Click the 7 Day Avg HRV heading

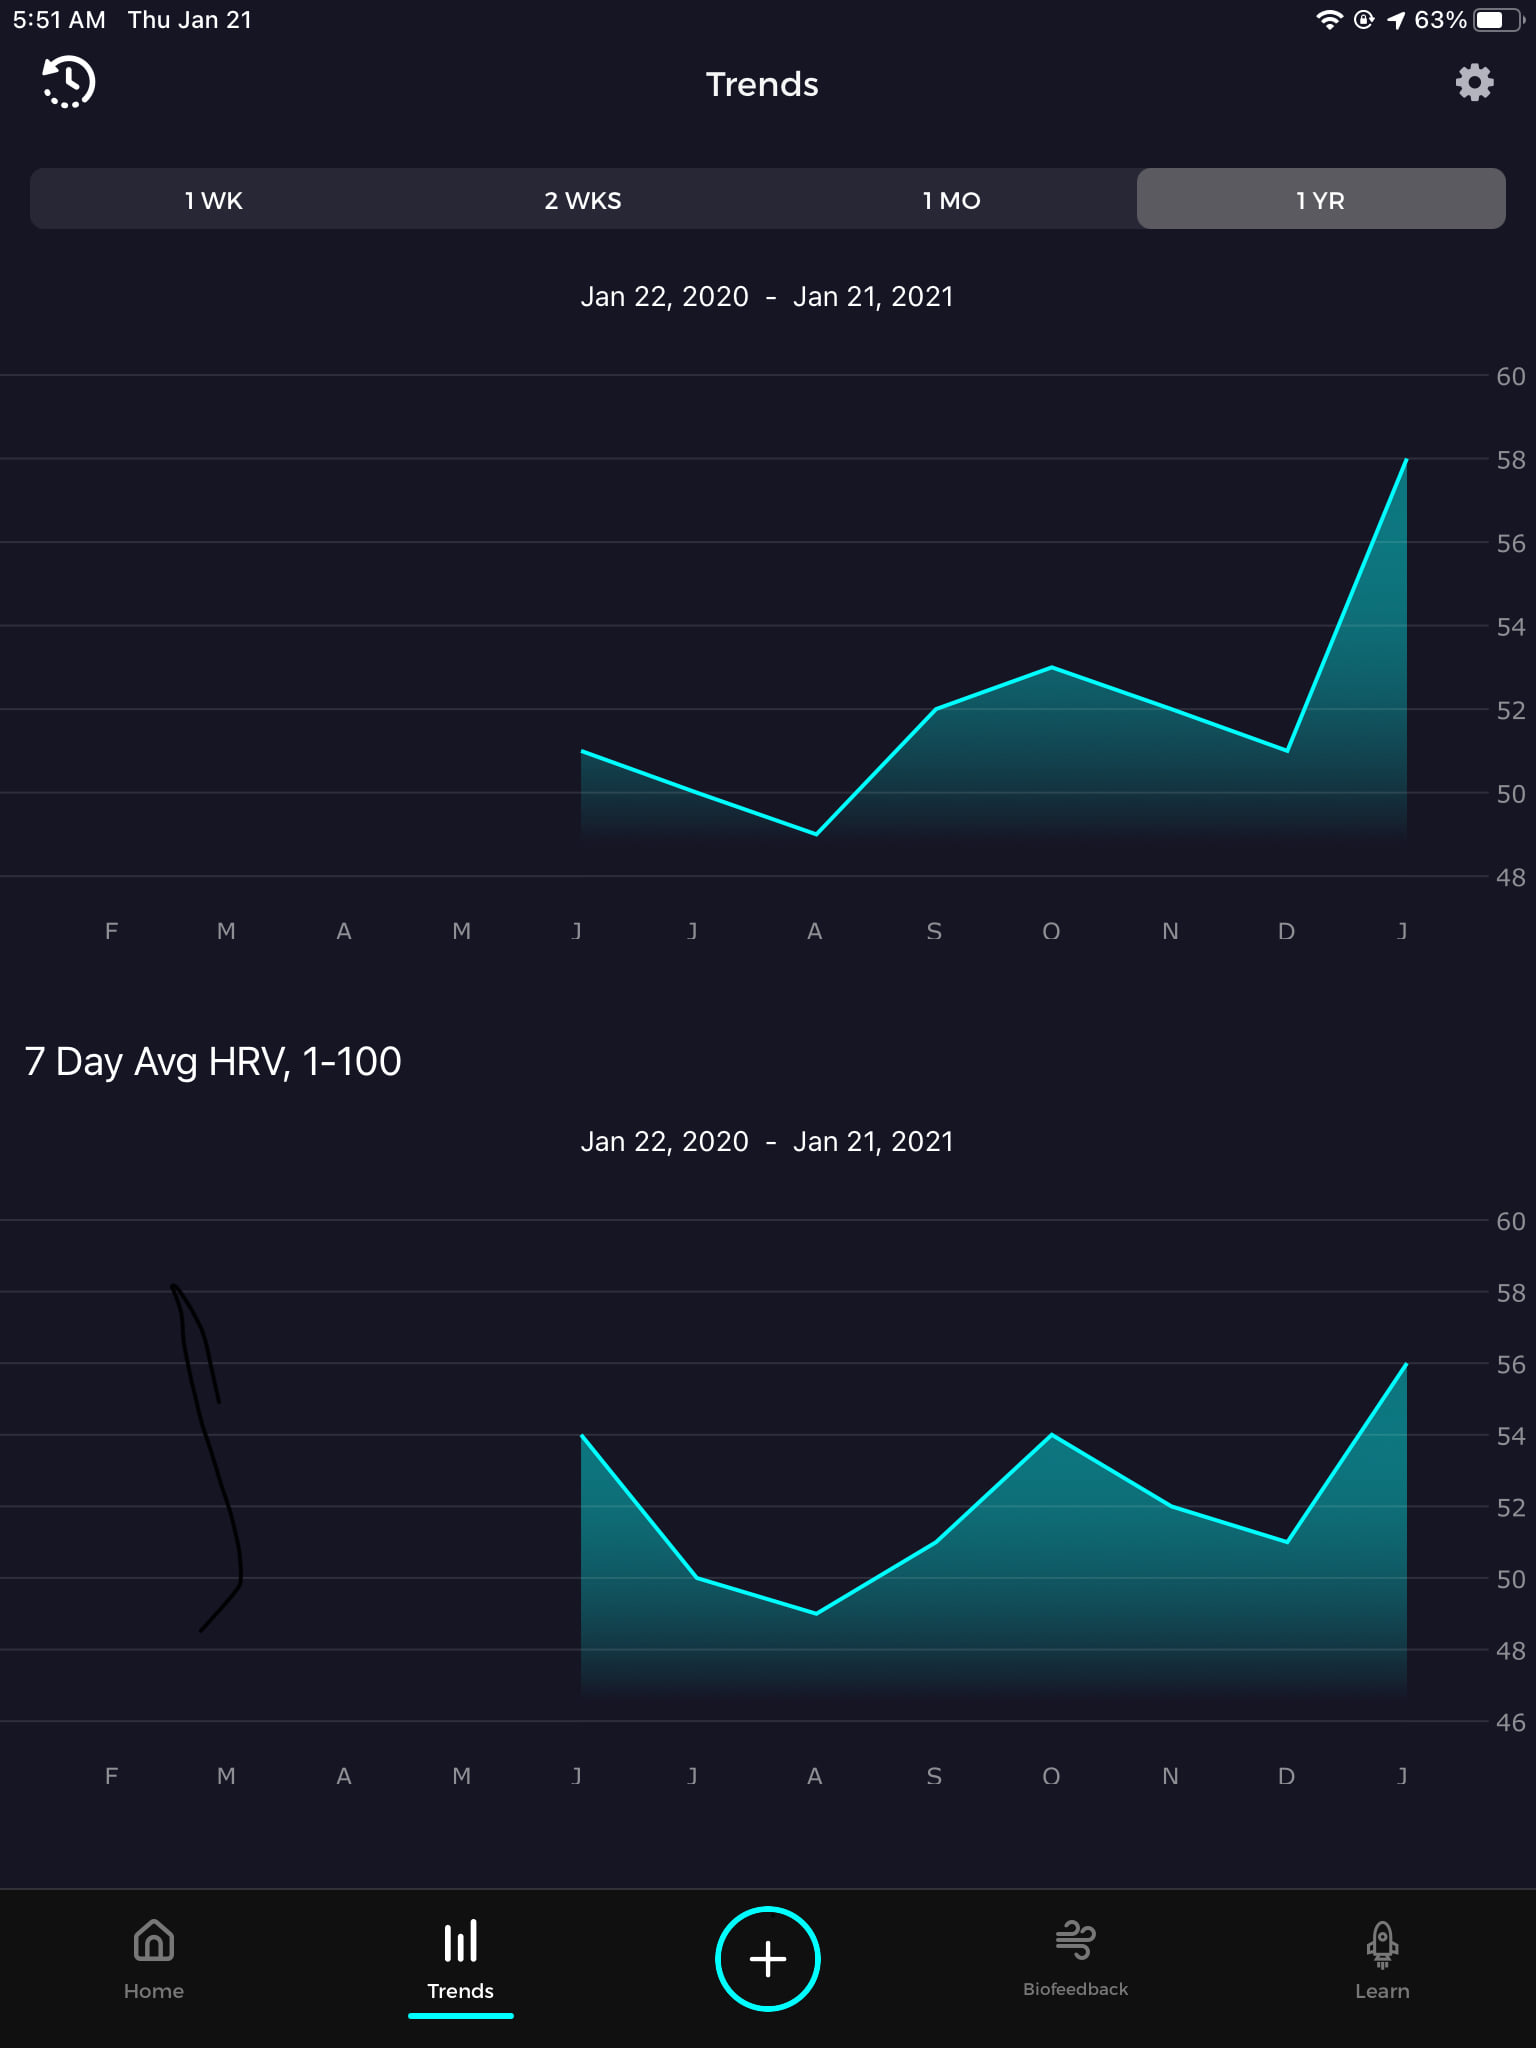(x=213, y=1061)
